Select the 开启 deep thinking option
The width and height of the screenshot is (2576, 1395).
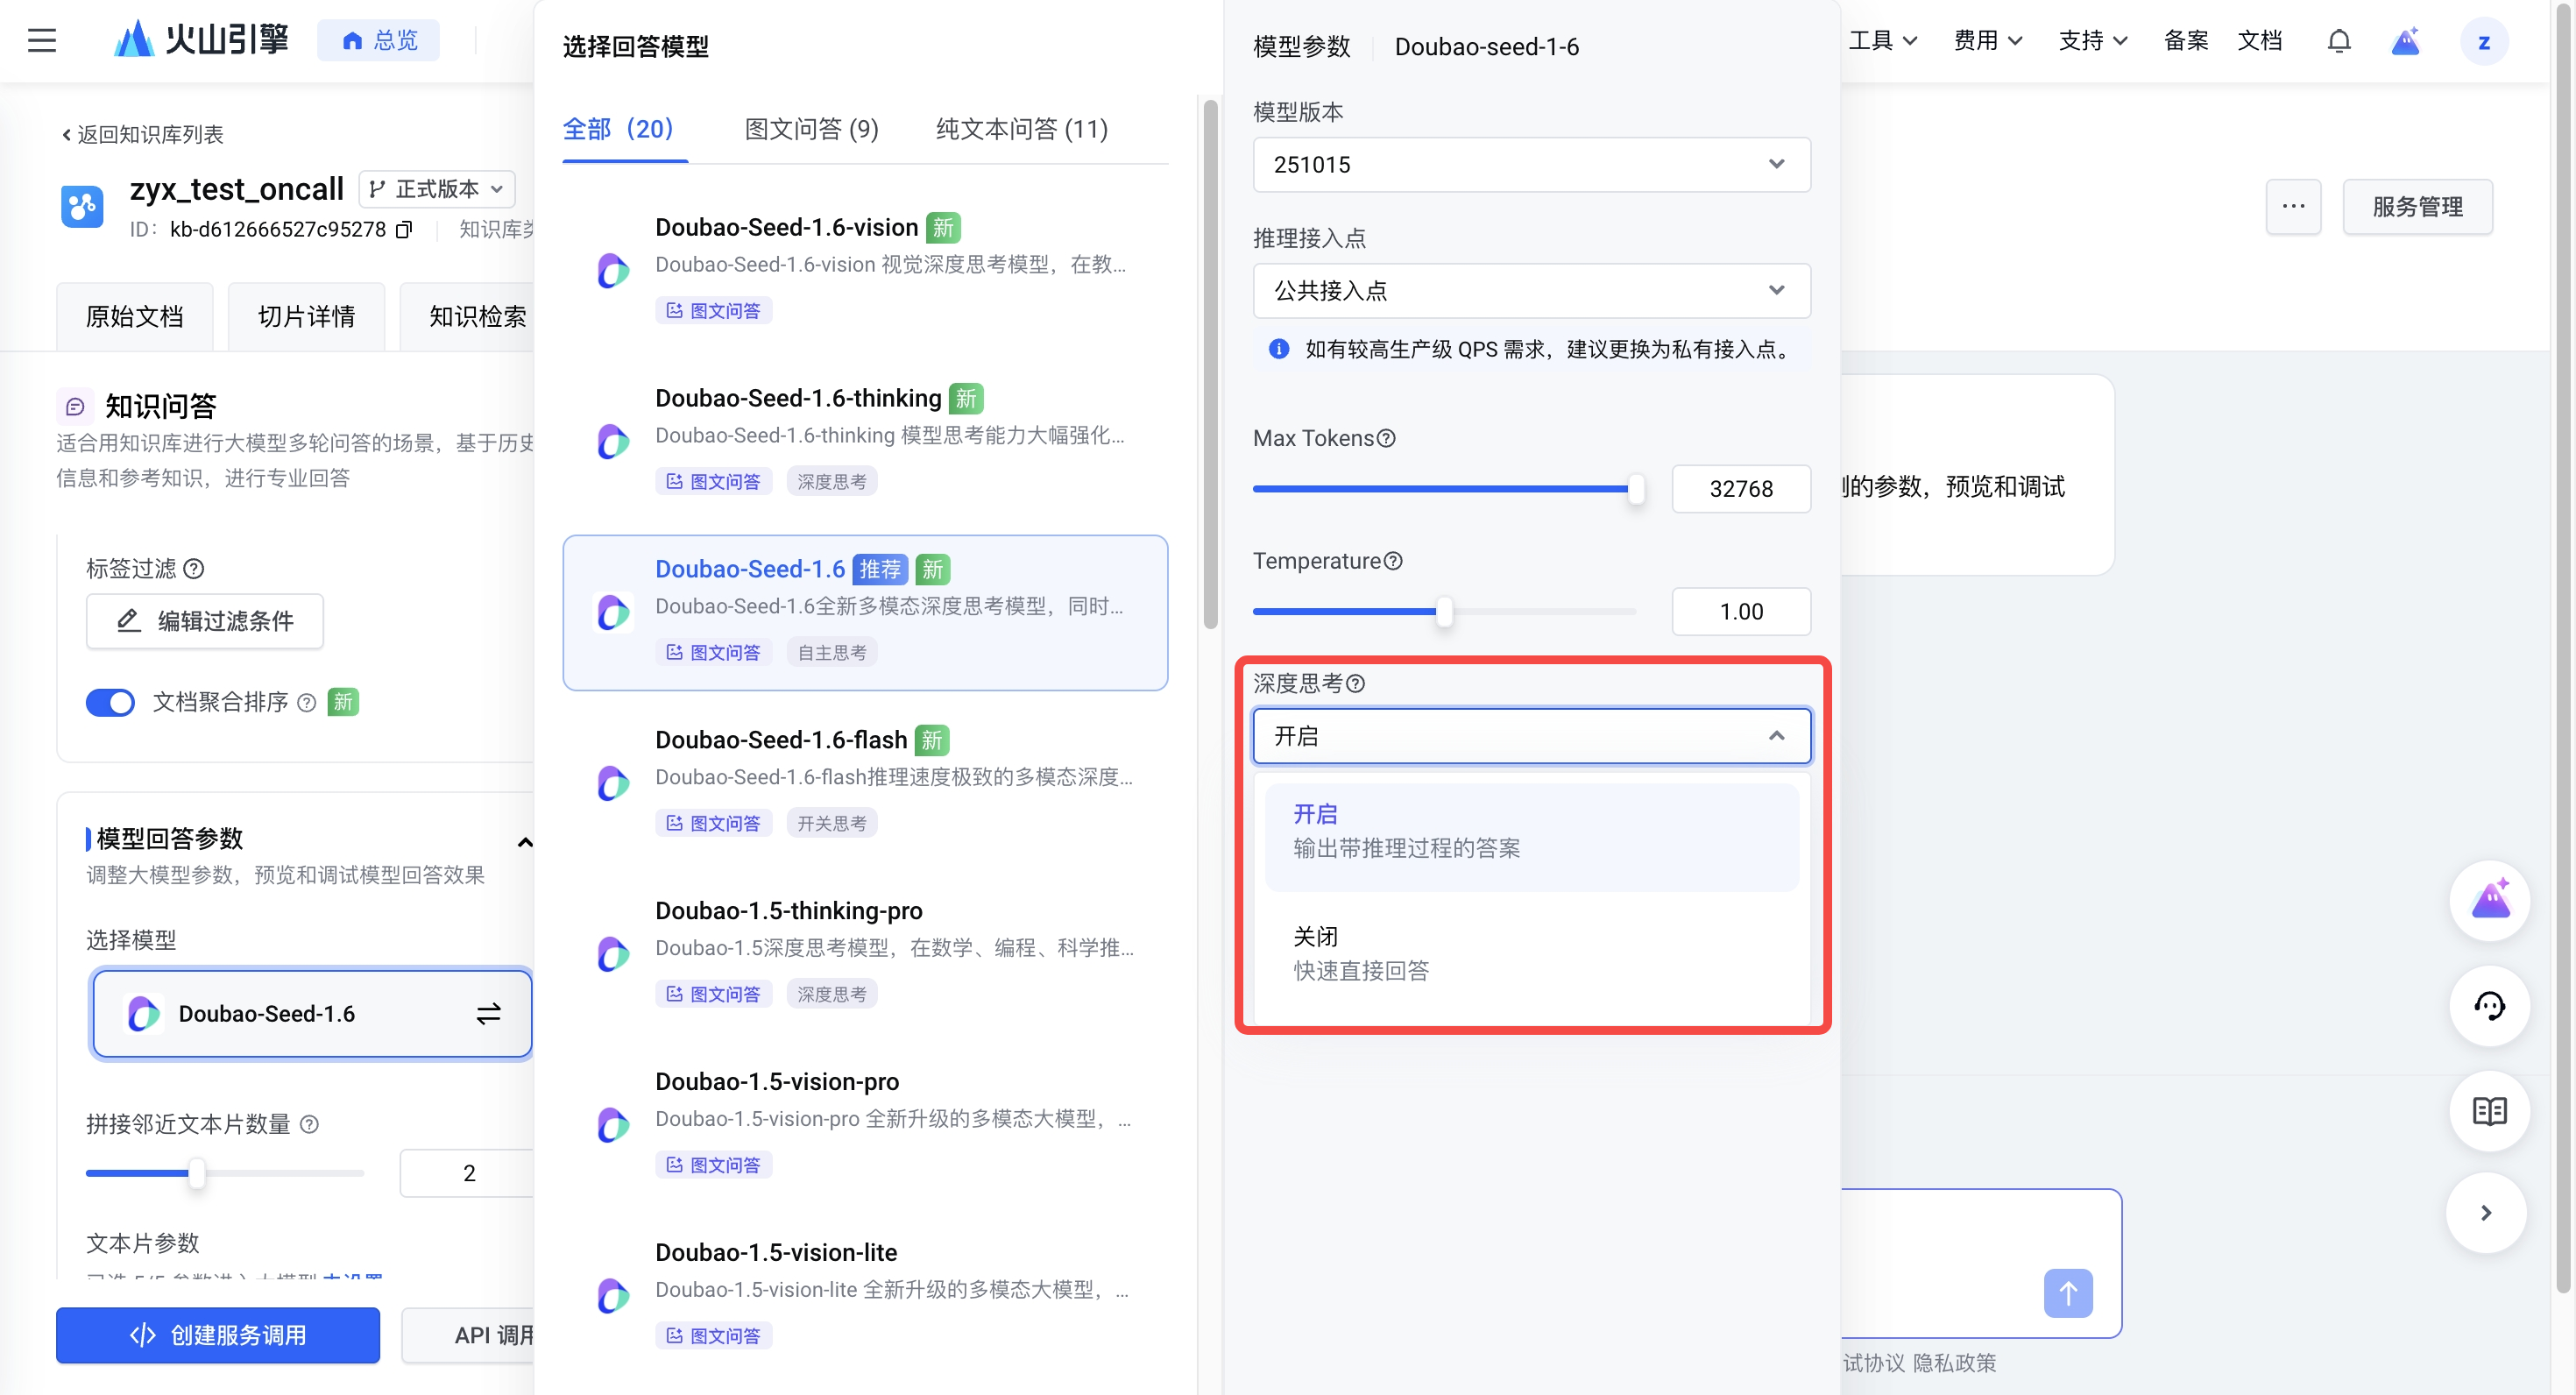[1531, 837]
